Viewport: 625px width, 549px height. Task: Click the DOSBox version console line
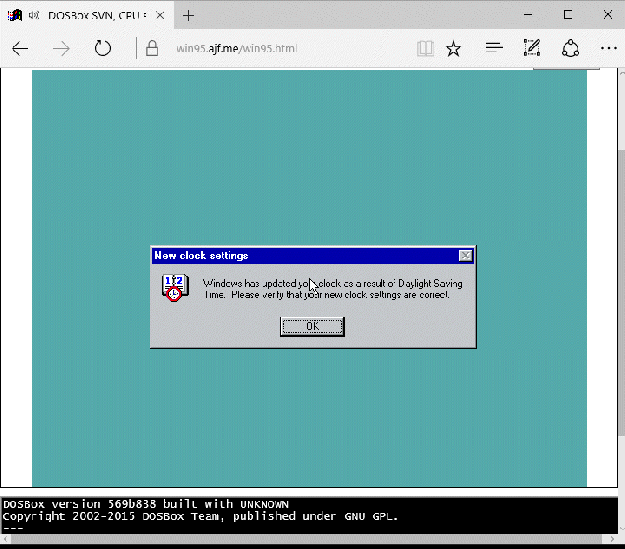point(145,504)
